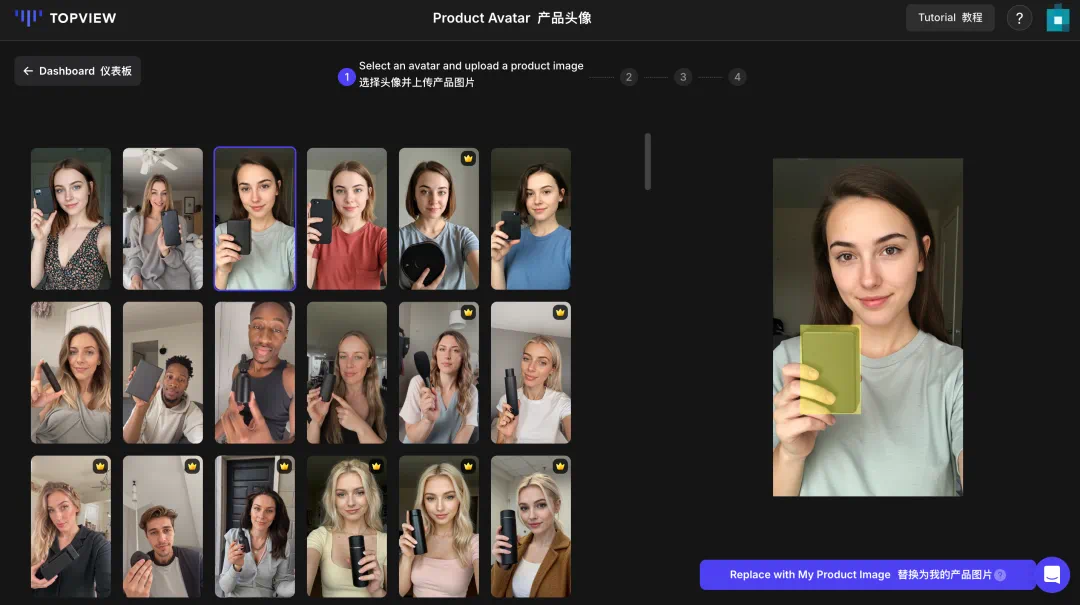This screenshot has width=1080, height=605.
Task: Go to step 2 in progress indicator
Action: (628, 77)
